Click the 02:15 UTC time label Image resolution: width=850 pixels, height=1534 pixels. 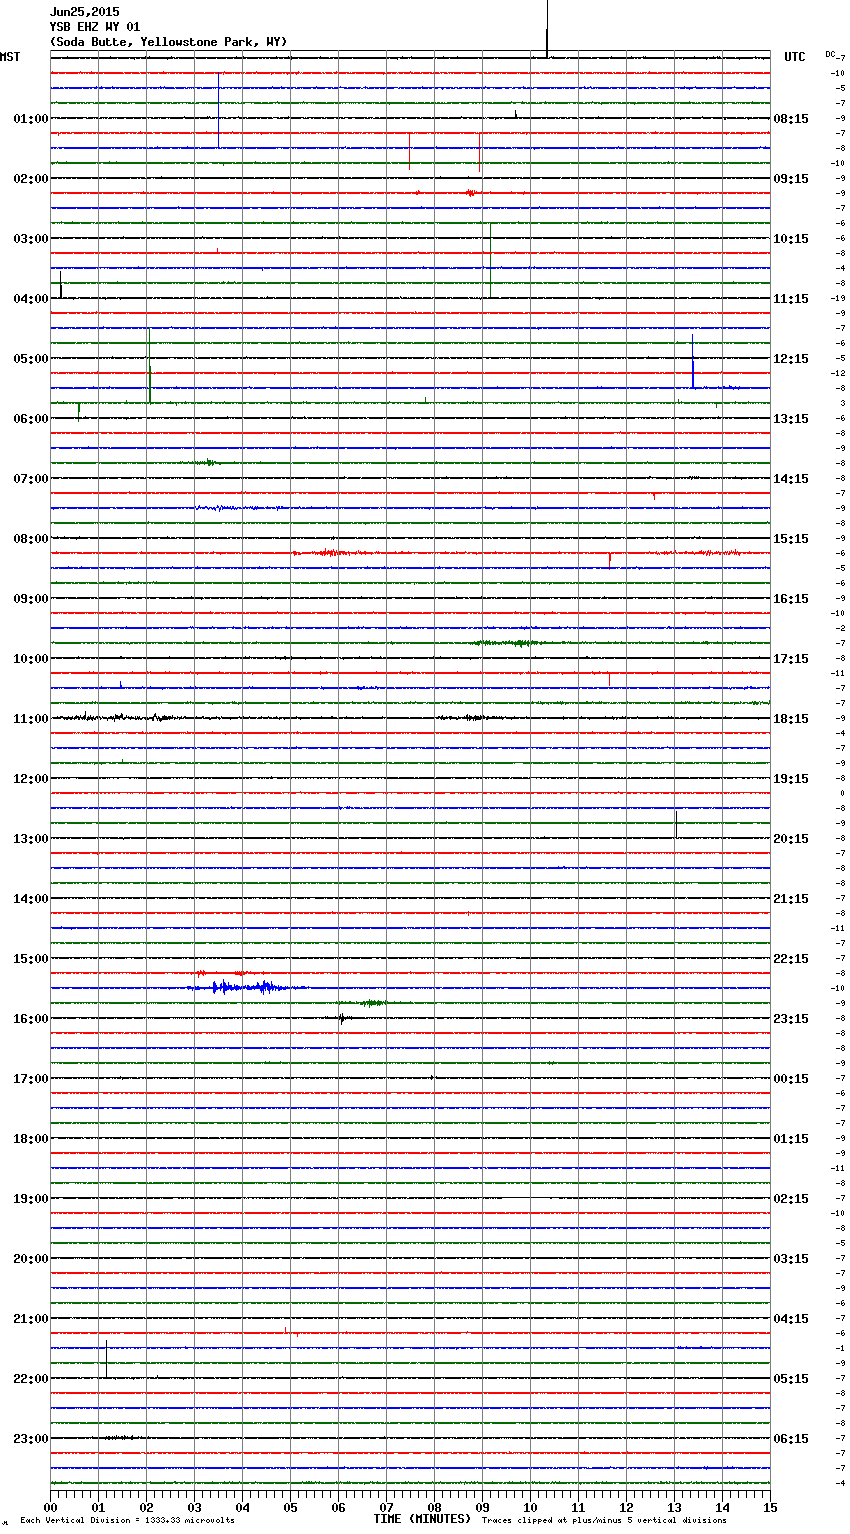tap(791, 1199)
